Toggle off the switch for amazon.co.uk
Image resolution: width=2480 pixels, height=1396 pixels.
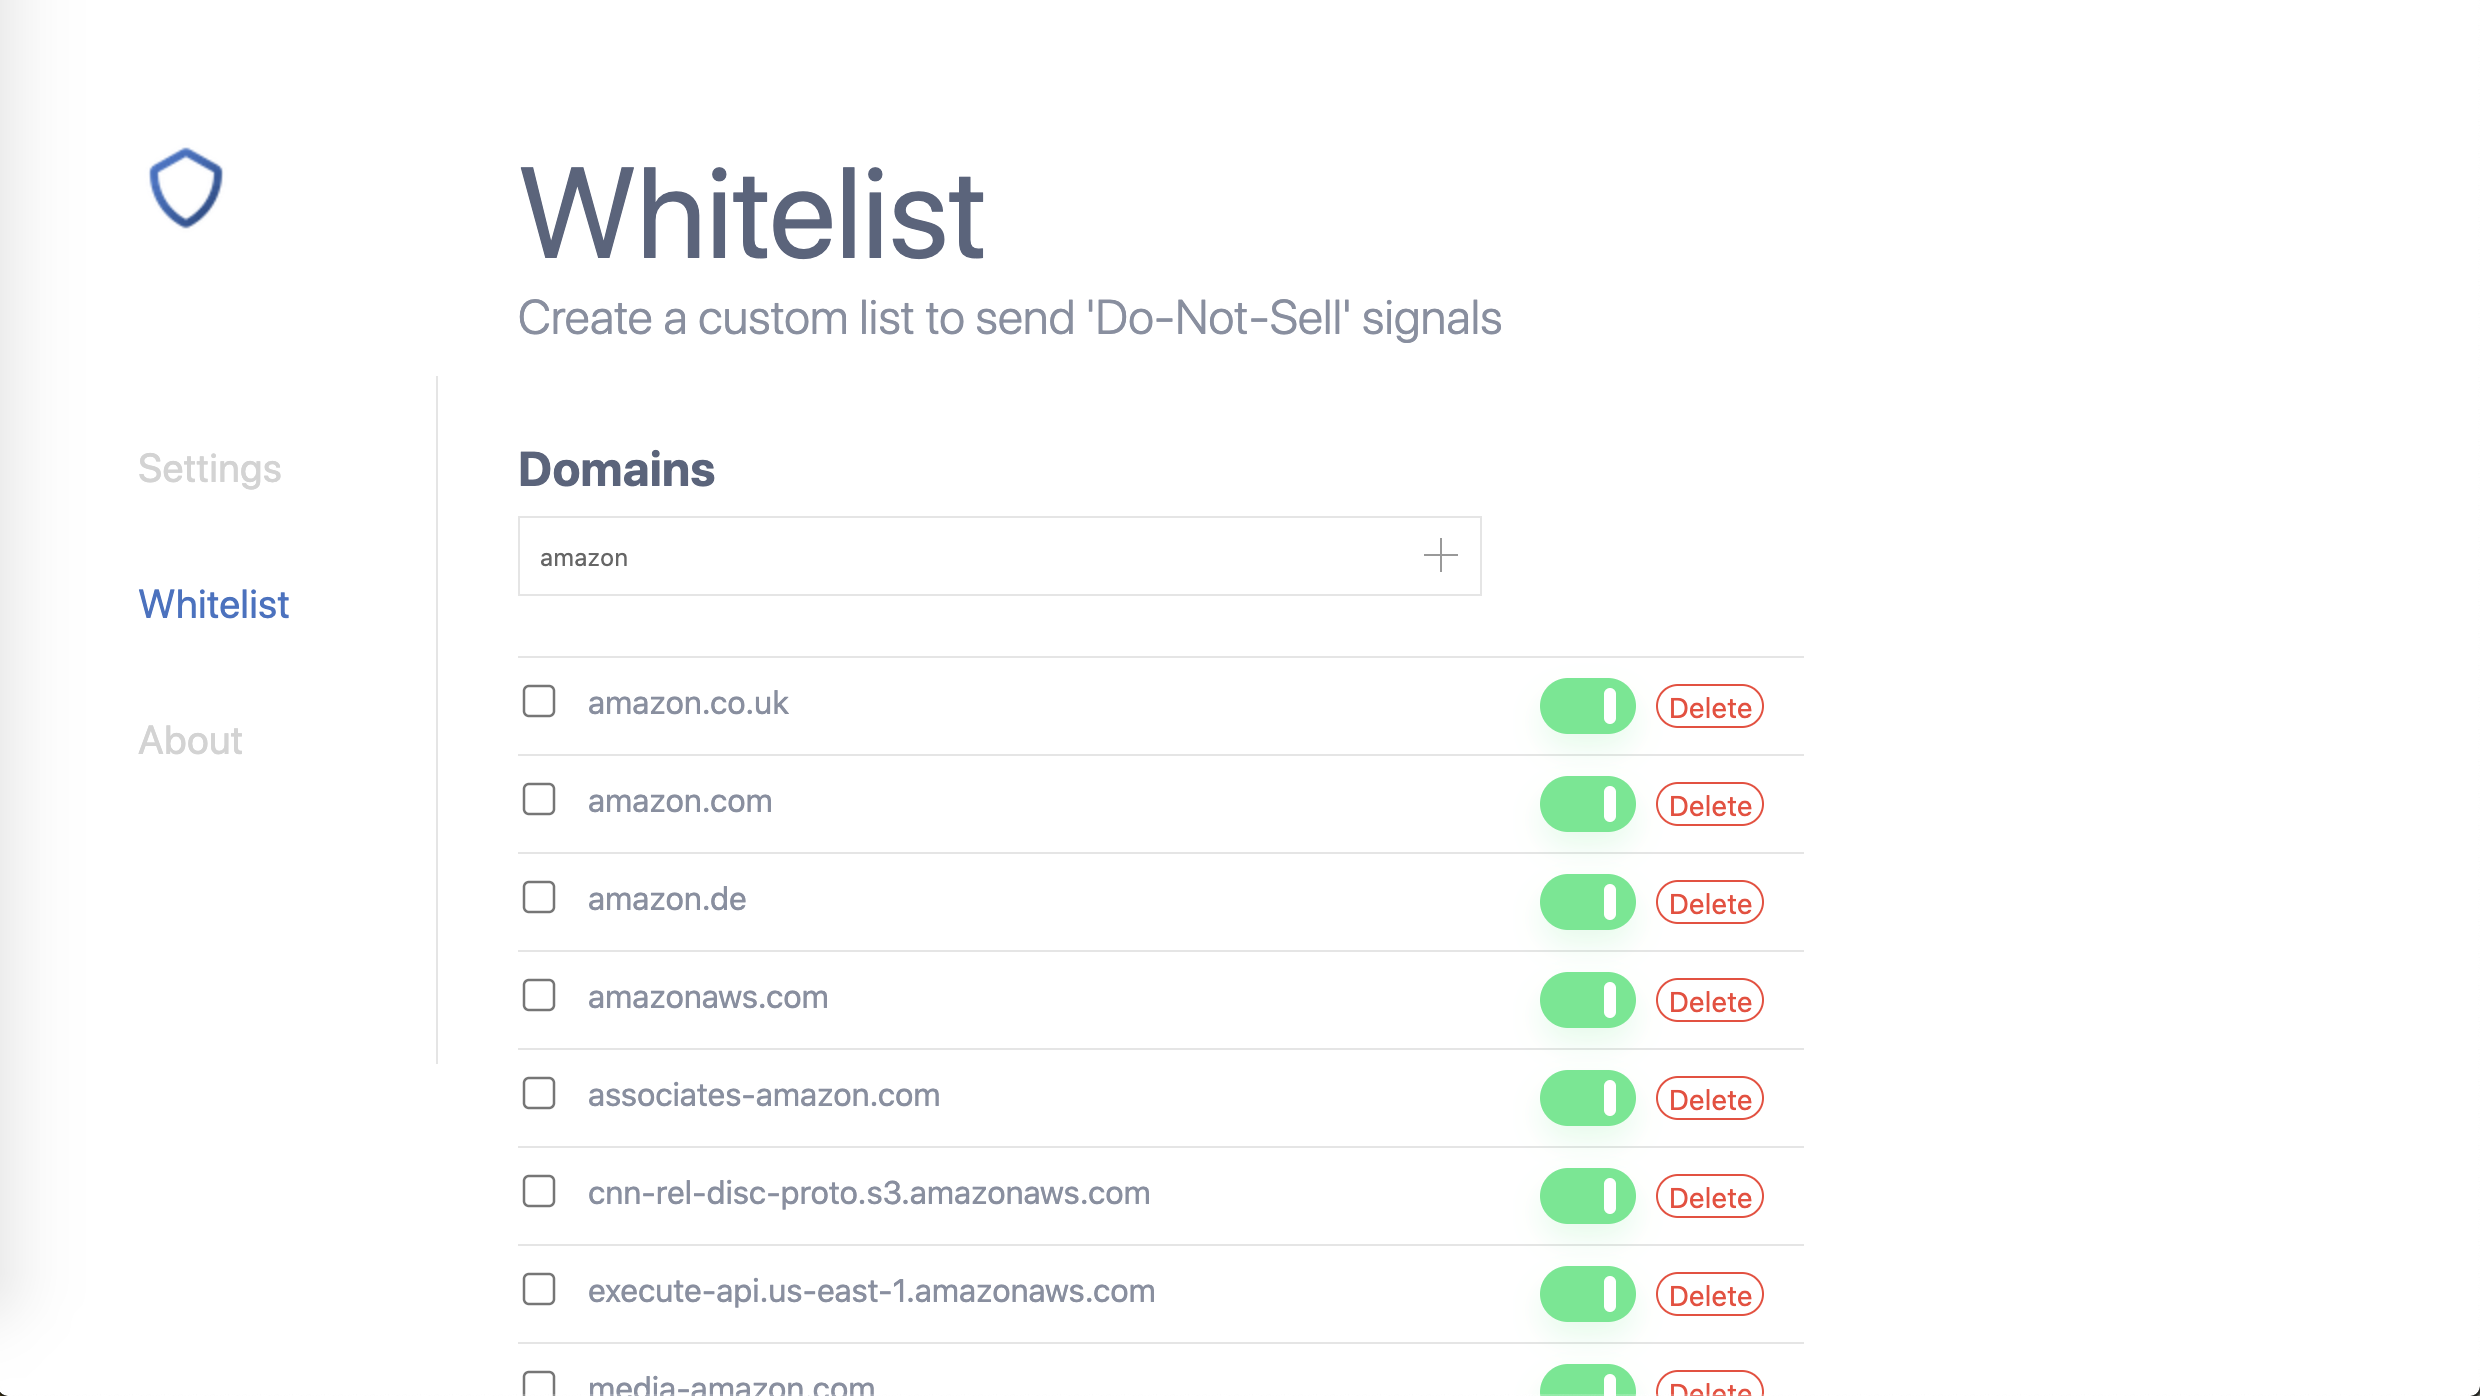tap(1586, 706)
